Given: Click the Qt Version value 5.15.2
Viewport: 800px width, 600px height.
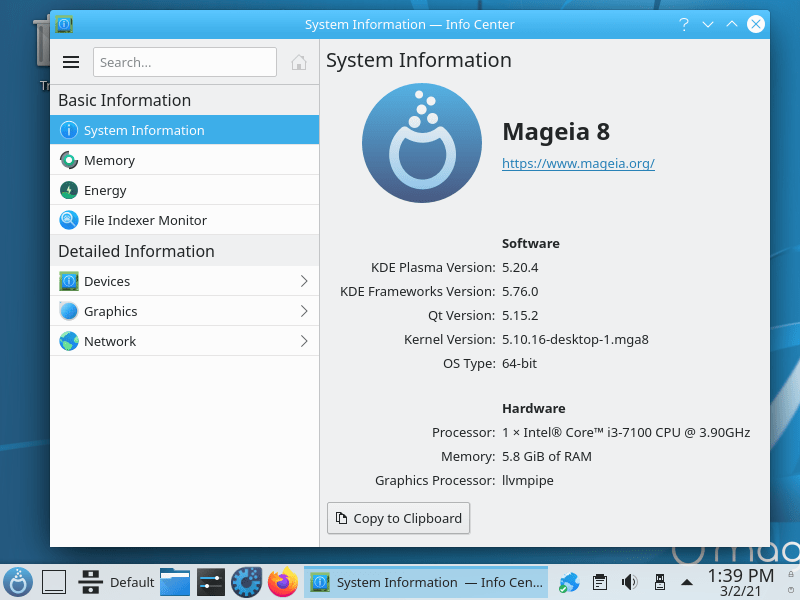Looking at the screenshot, I should (520, 315).
